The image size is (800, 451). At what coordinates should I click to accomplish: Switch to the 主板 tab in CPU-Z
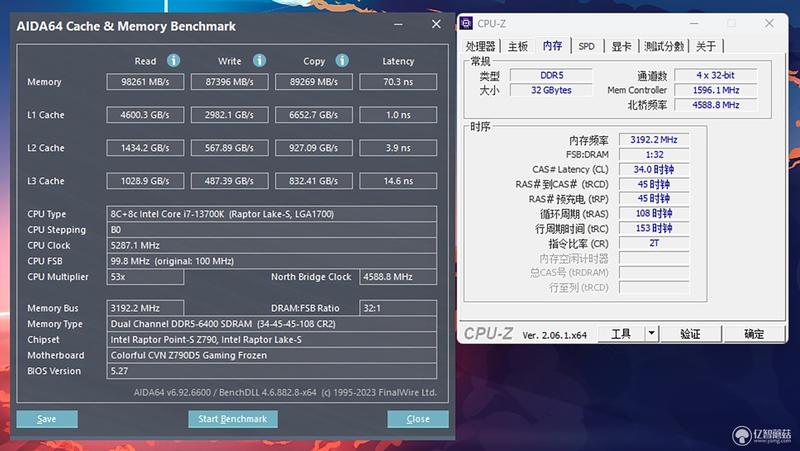[518, 46]
